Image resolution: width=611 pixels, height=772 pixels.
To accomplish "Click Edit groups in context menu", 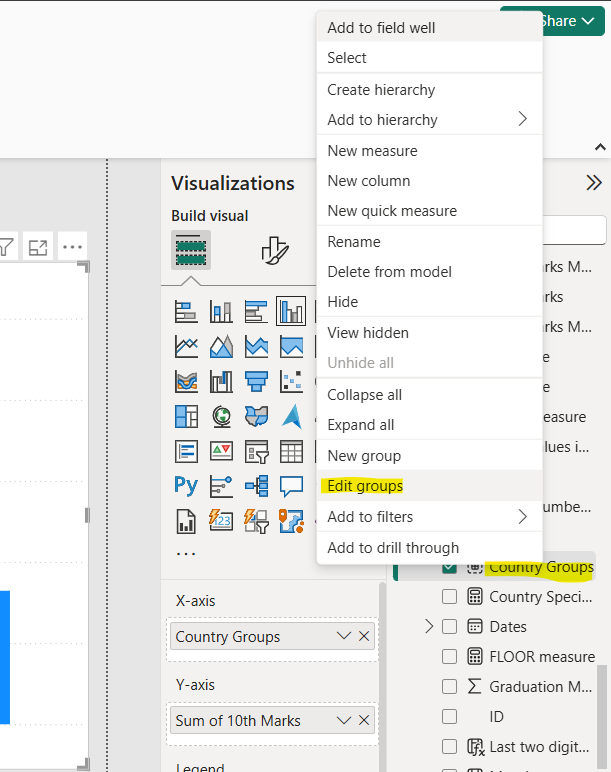I will [365, 486].
